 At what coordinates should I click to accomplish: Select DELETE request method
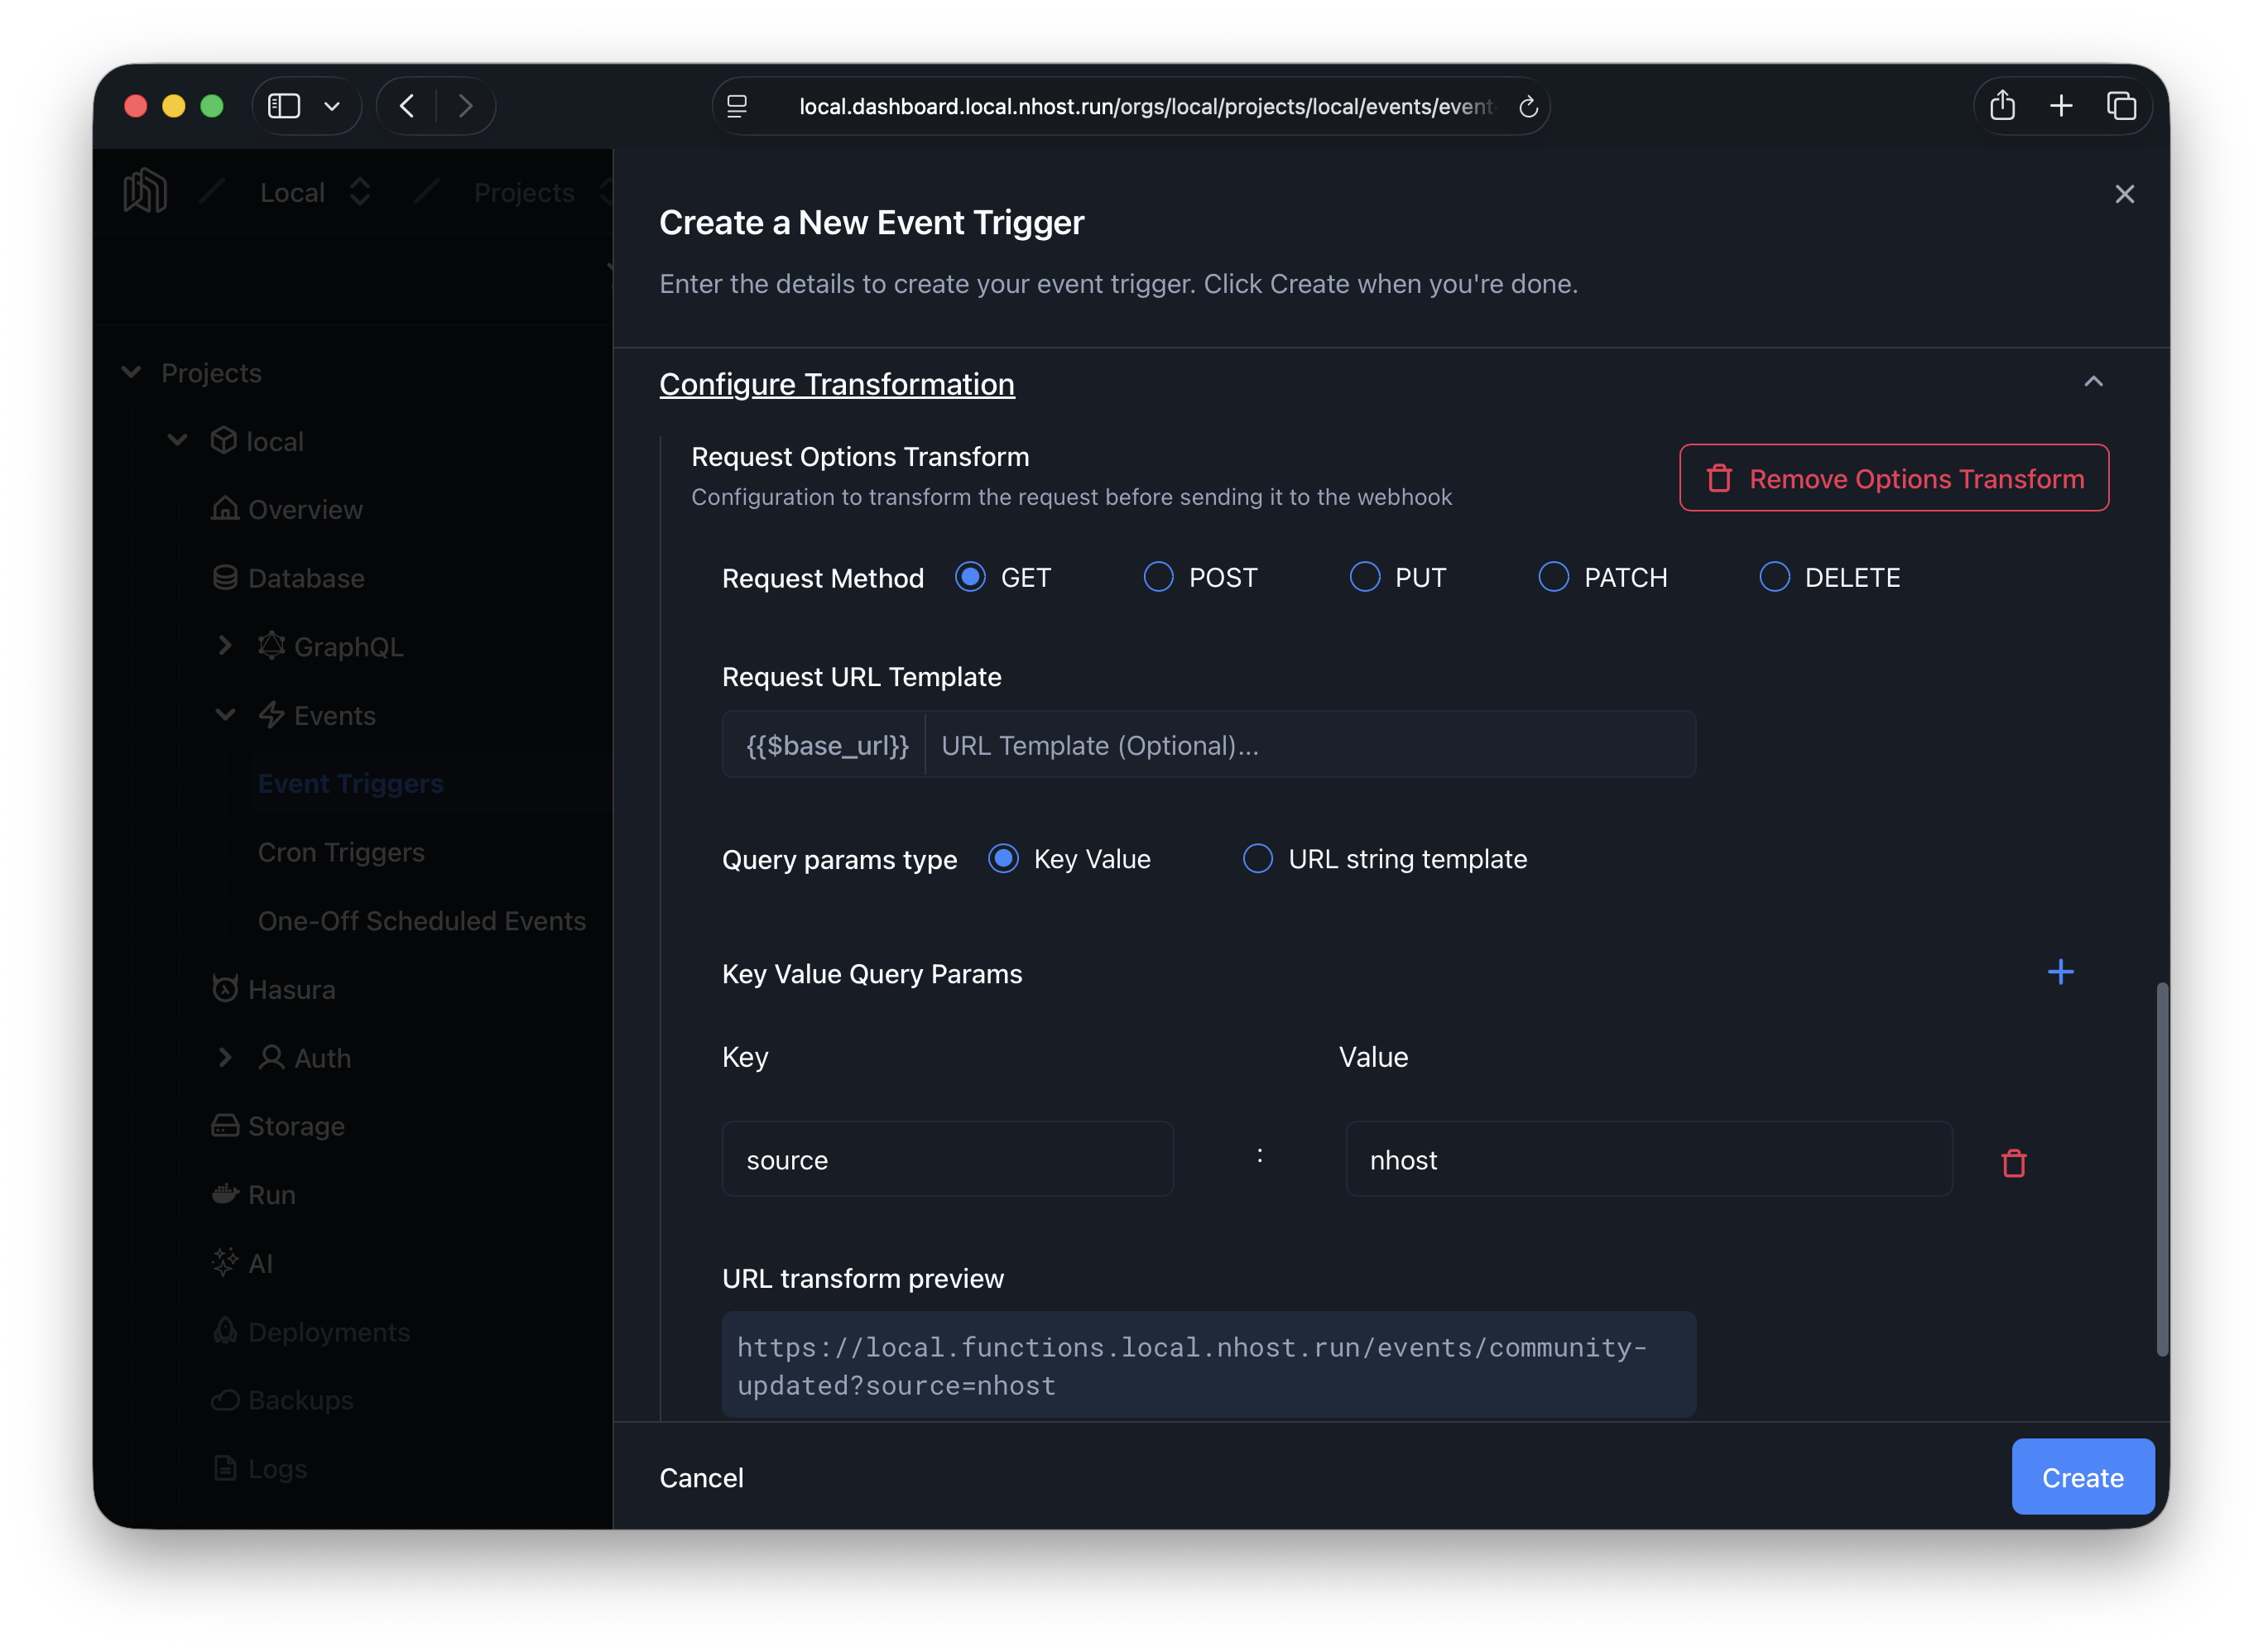pyautogui.click(x=1775, y=577)
